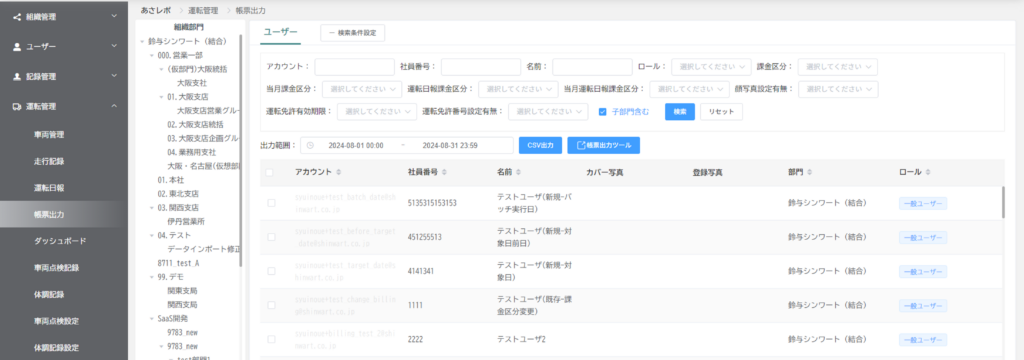The width and height of the screenshot is (1024, 360).
Task: Click the 運転管理 truck icon in sidebar
Action: 17,106
